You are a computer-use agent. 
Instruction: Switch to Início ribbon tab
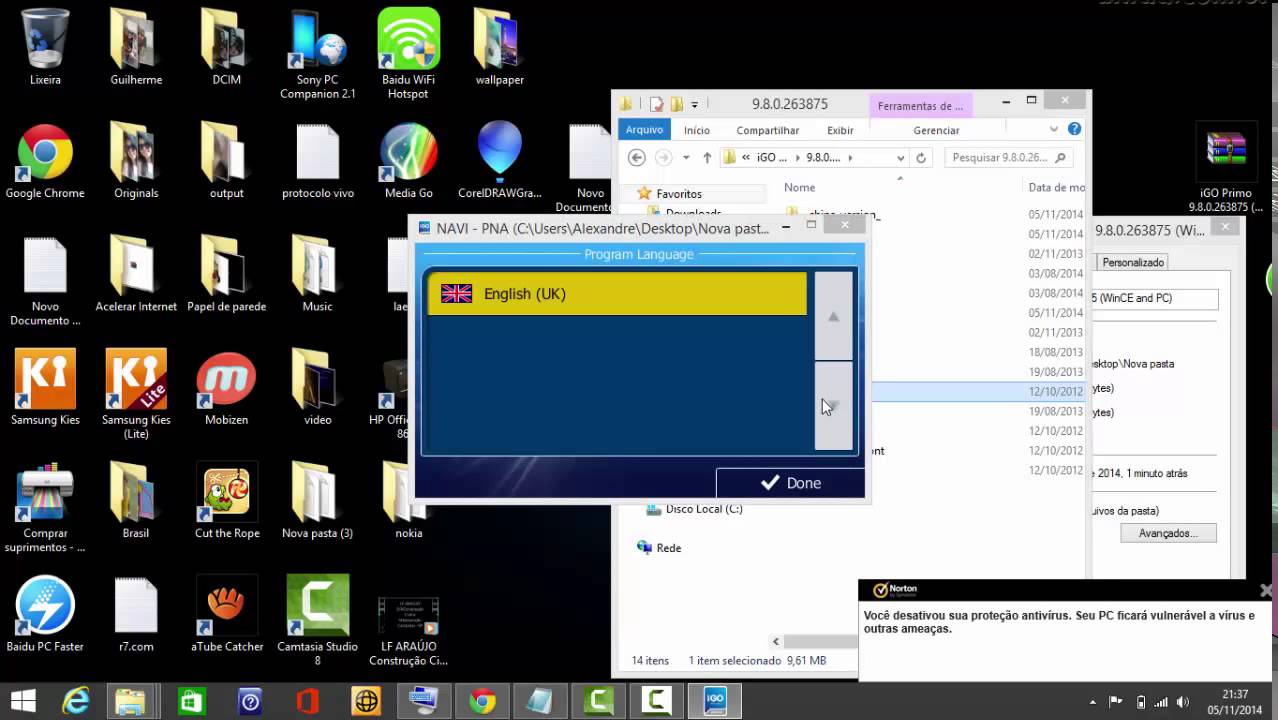pos(697,130)
